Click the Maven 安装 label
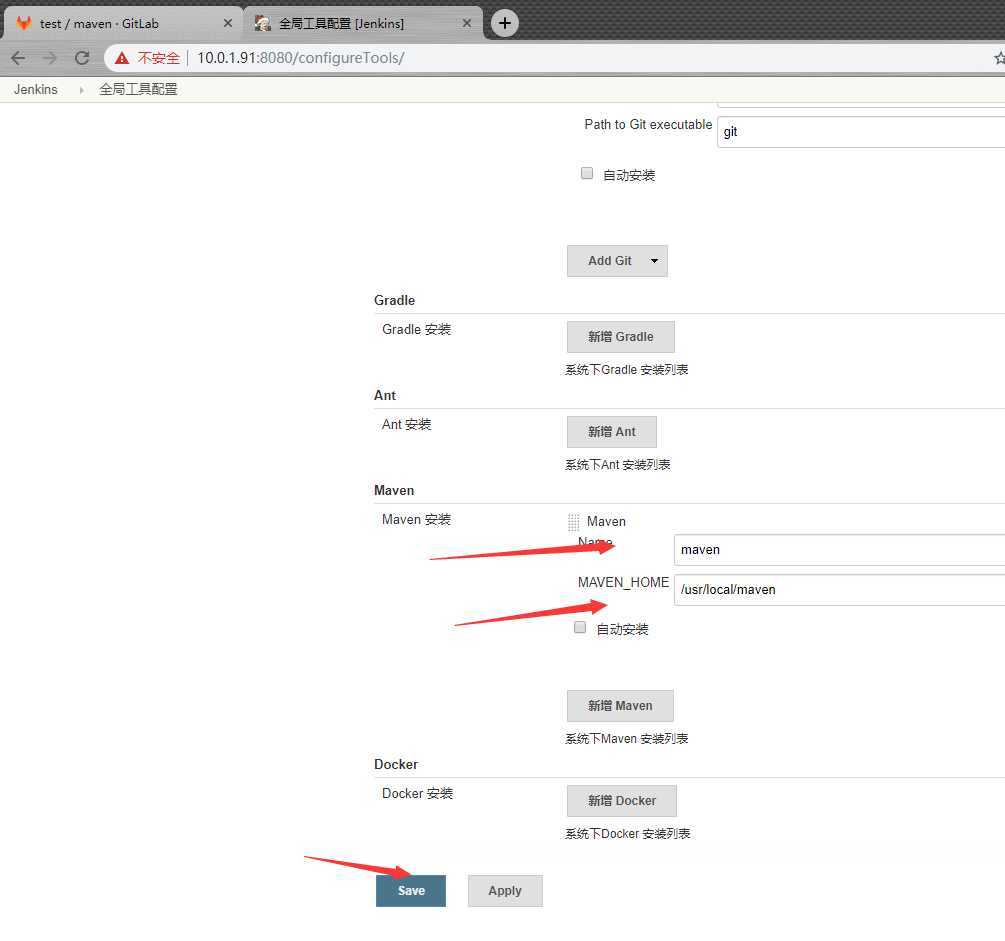Viewport: 1005px width, 941px height. click(416, 519)
